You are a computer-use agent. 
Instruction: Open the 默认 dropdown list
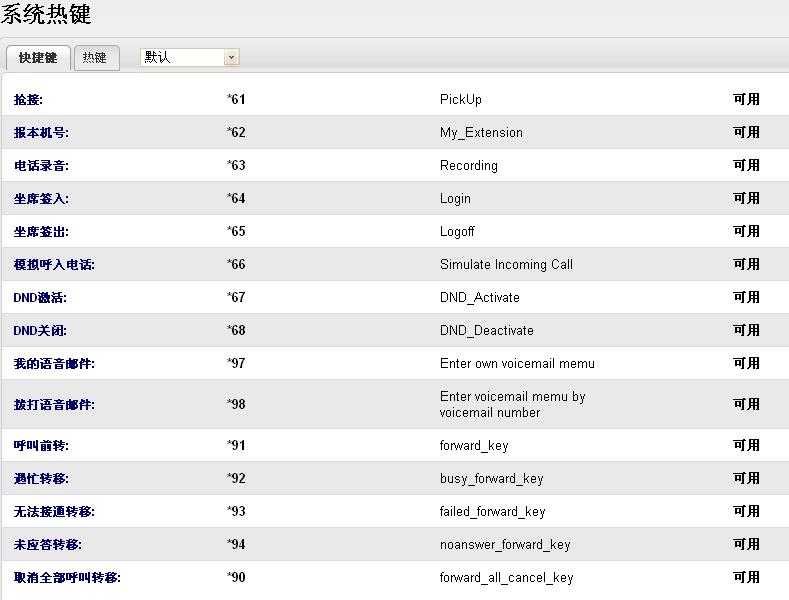[231, 58]
